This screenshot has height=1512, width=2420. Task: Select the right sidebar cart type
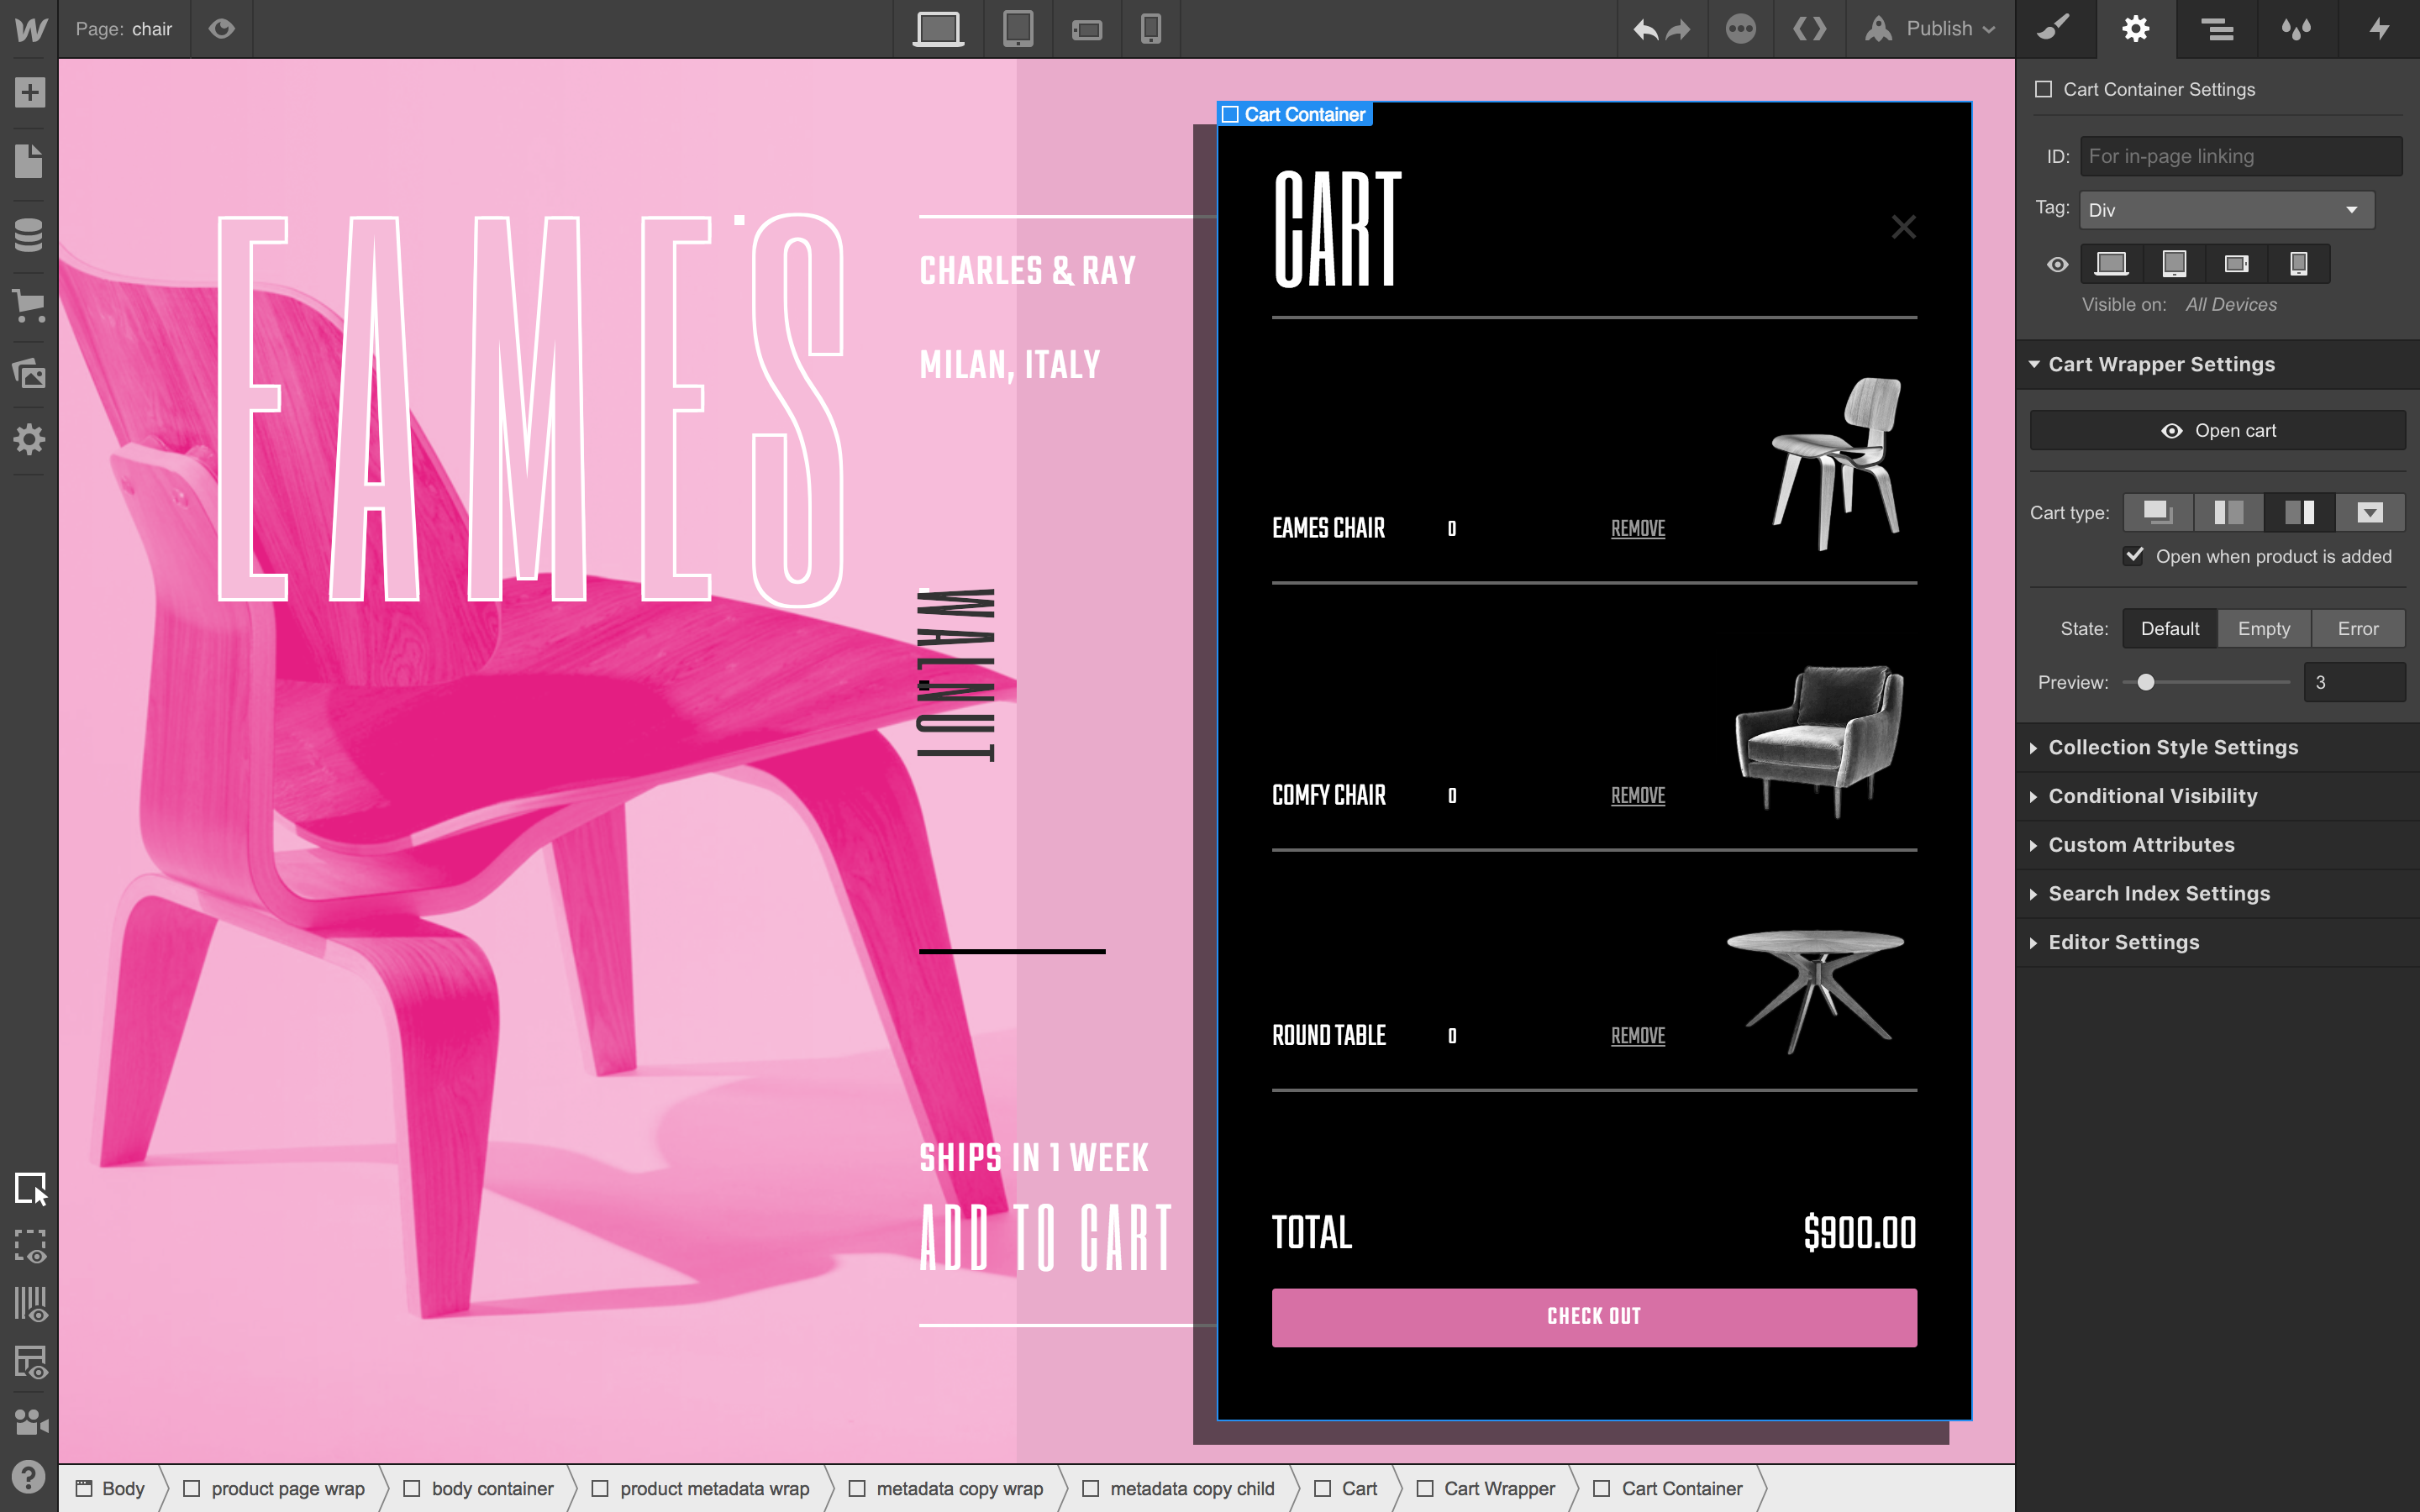pyautogui.click(x=2300, y=513)
